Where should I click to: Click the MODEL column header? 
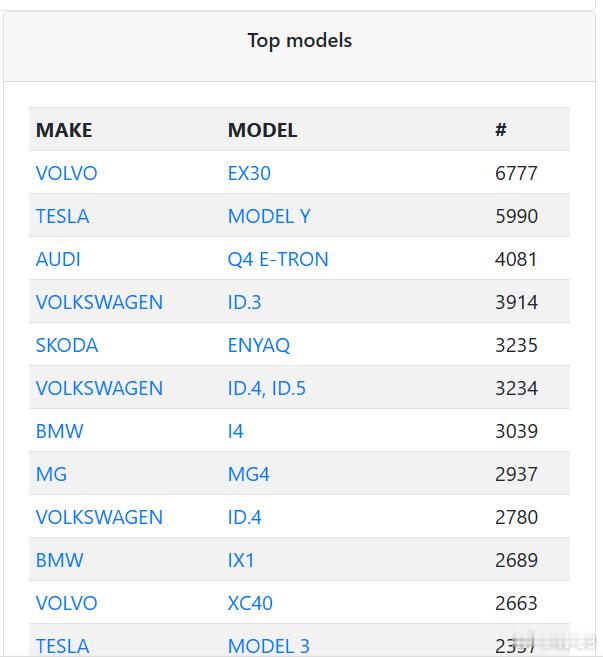(262, 130)
